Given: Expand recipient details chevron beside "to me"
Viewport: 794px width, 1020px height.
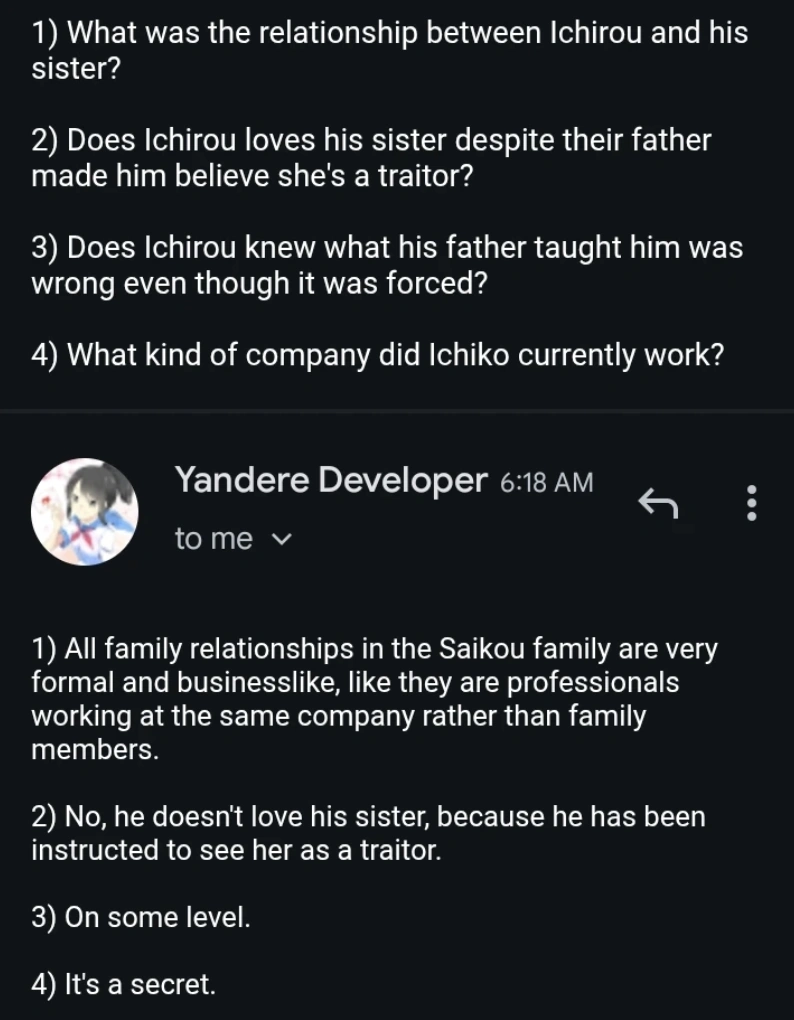Looking at the screenshot, I should [x=282, y=540].
